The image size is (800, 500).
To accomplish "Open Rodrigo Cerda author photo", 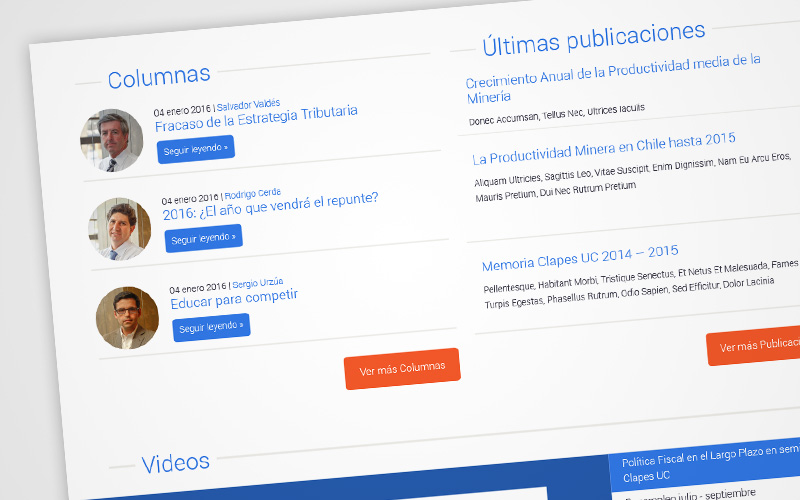I will [x=120, y=229].
